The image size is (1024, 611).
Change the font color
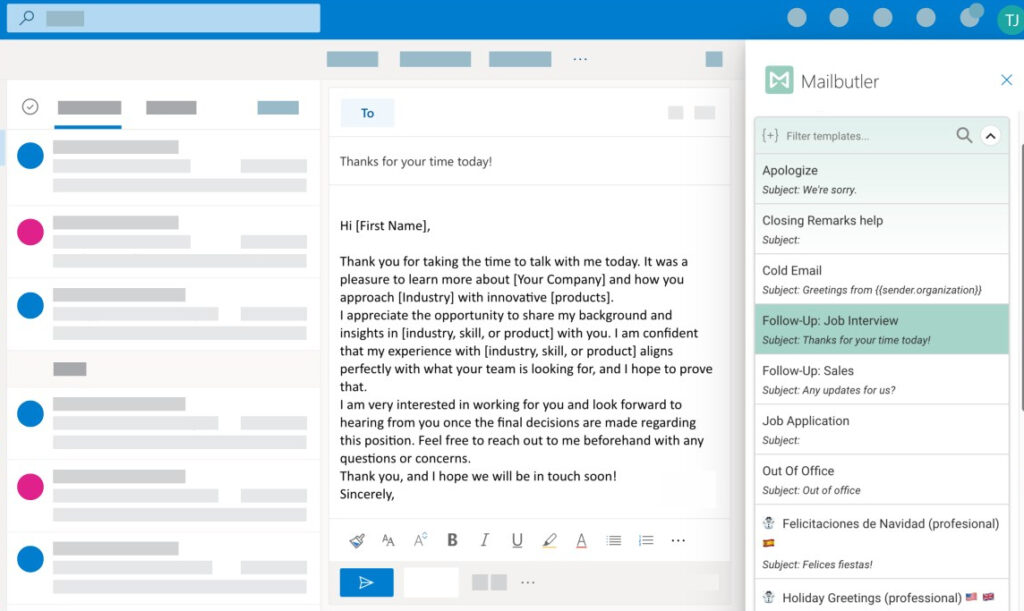coord(581,540)
